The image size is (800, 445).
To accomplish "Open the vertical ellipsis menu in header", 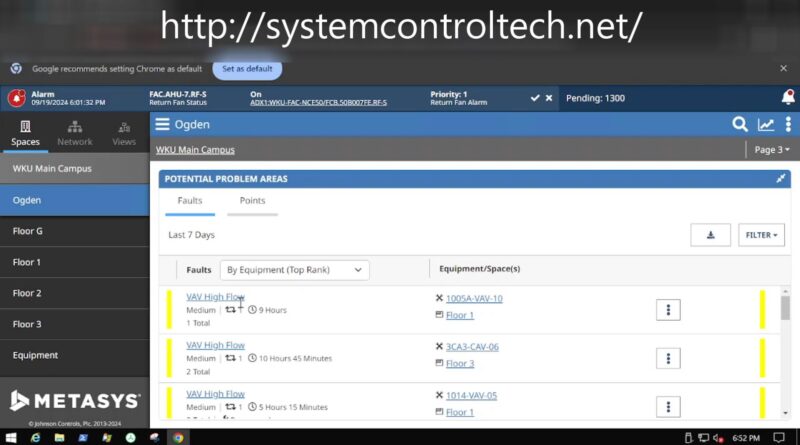I will (788, 125).
